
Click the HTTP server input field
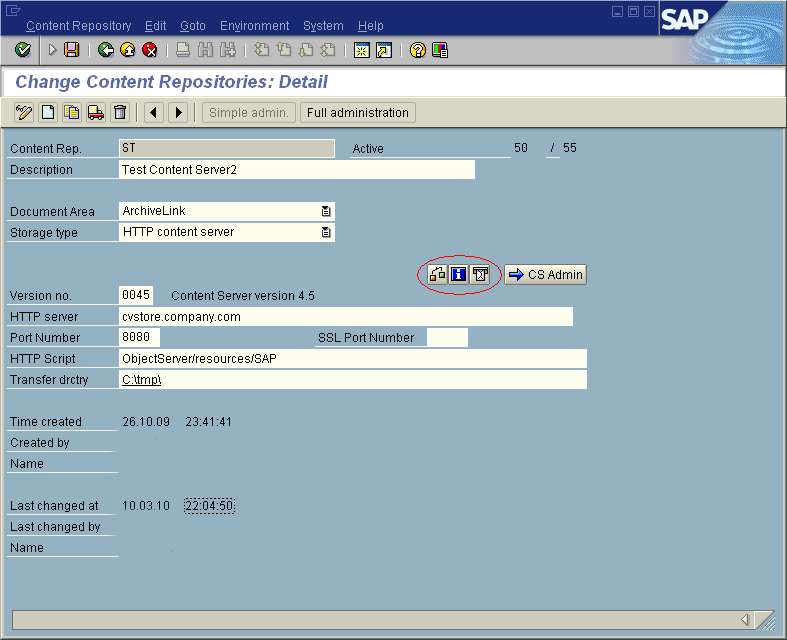(345, 317)
